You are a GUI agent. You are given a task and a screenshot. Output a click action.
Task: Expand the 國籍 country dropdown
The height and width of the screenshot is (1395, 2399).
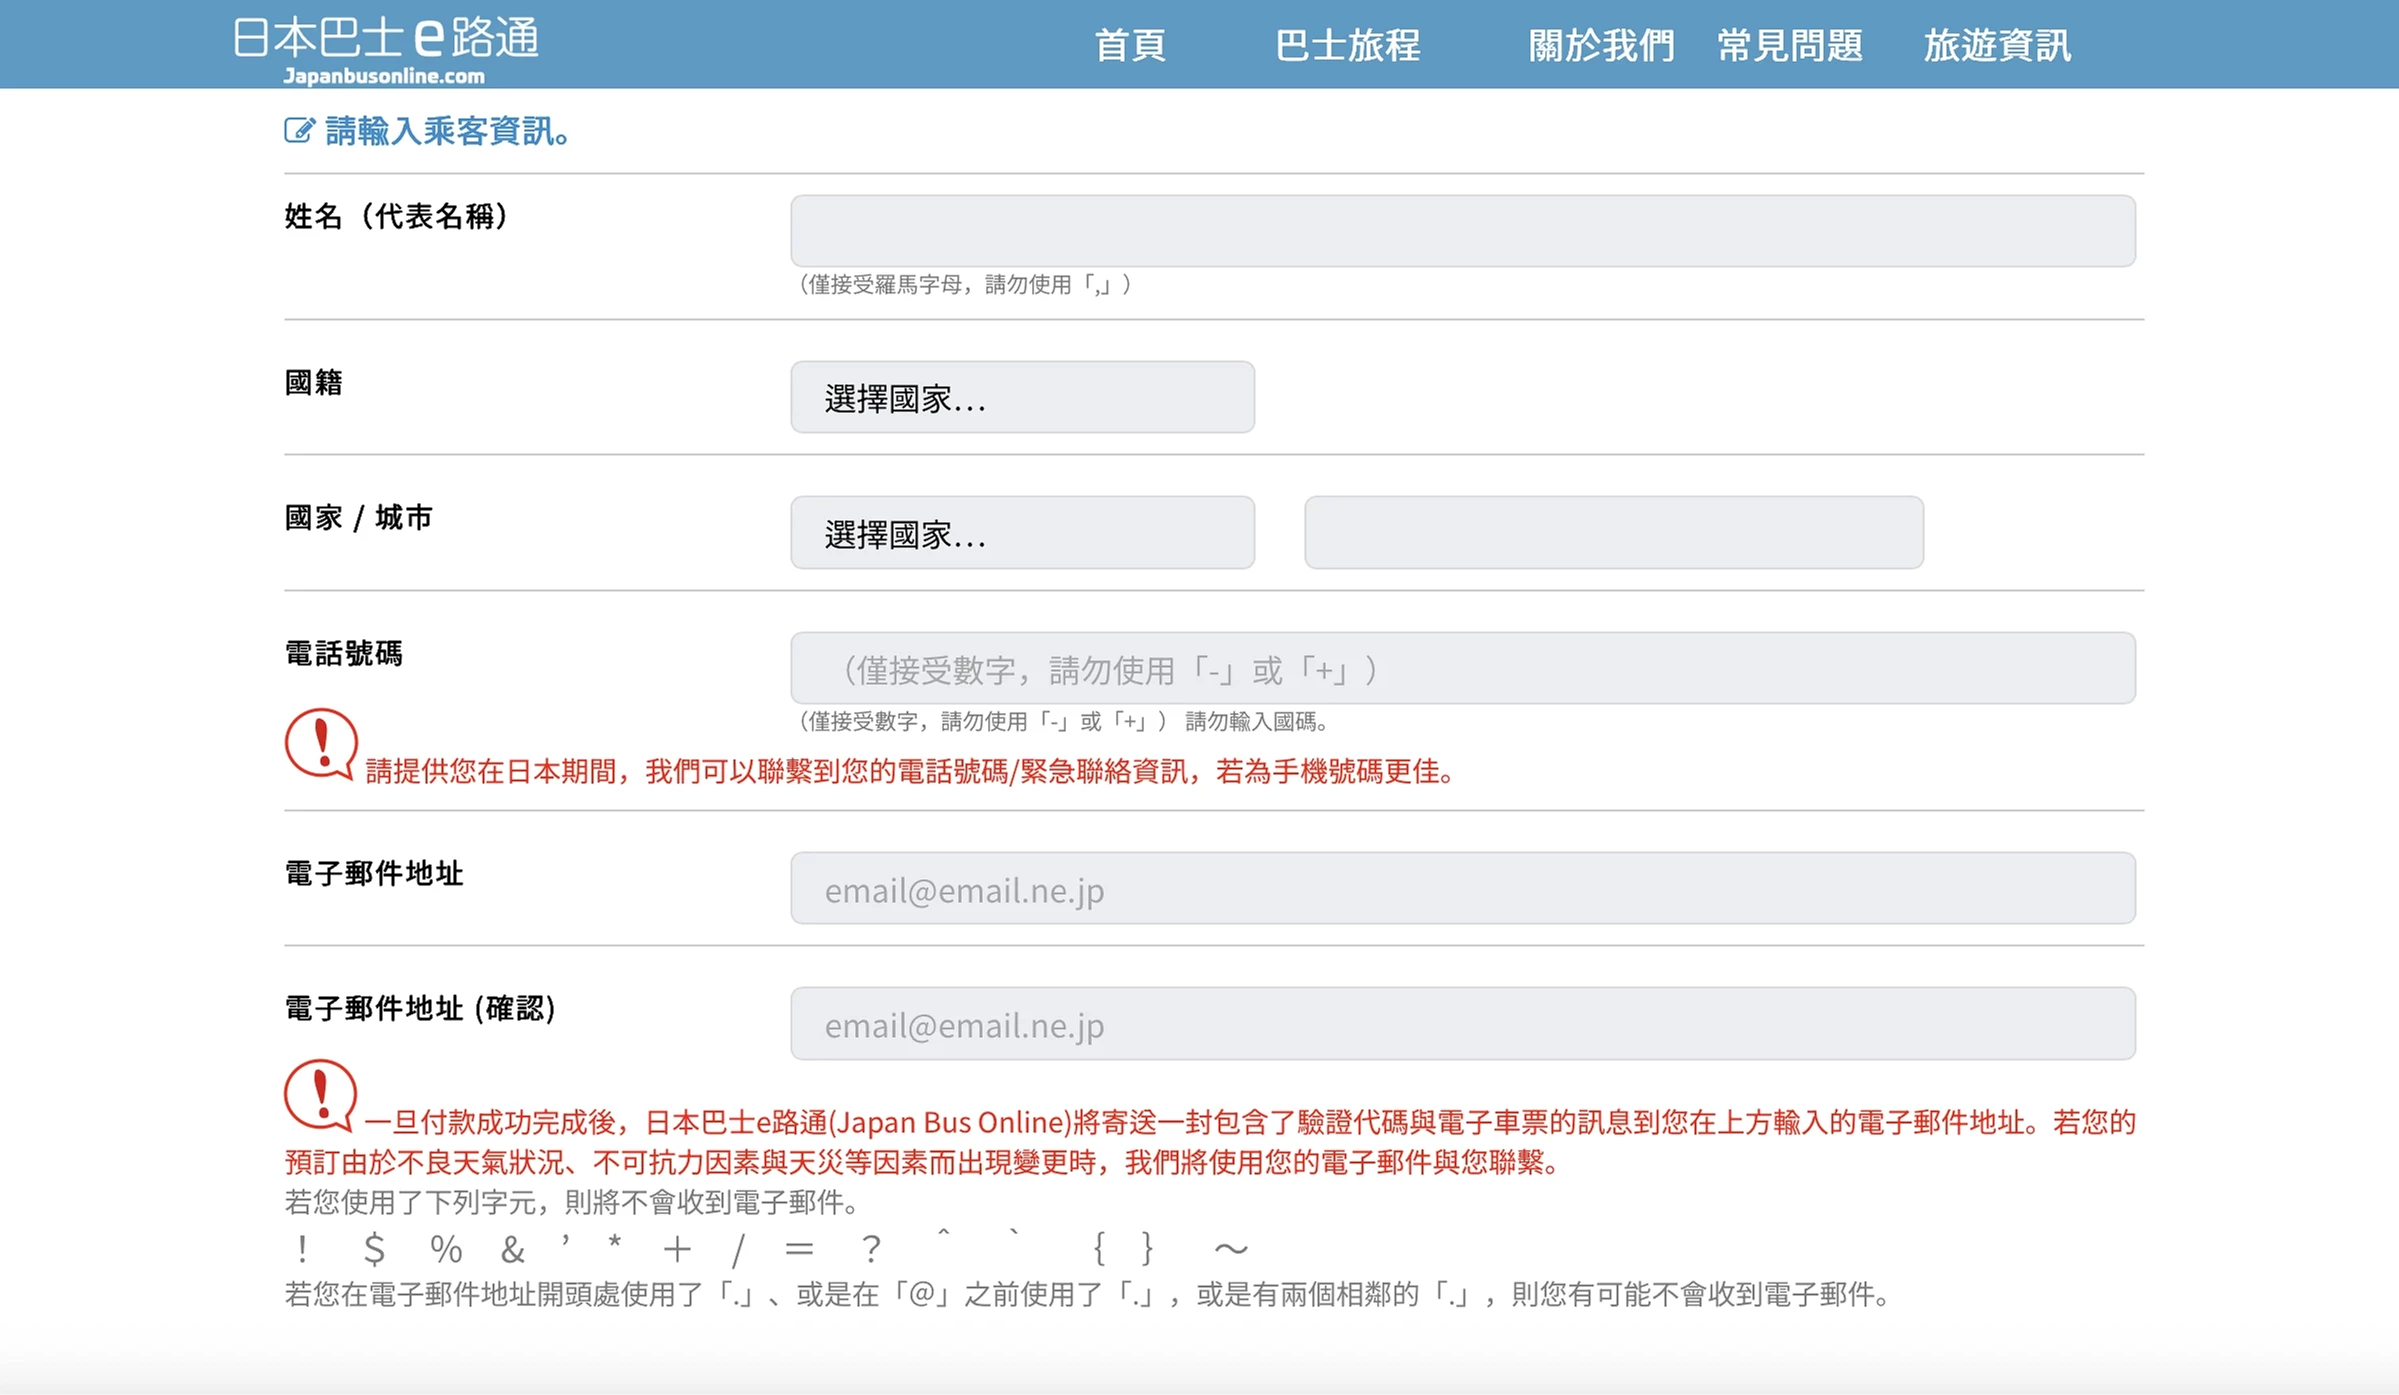pos(1022,397)
